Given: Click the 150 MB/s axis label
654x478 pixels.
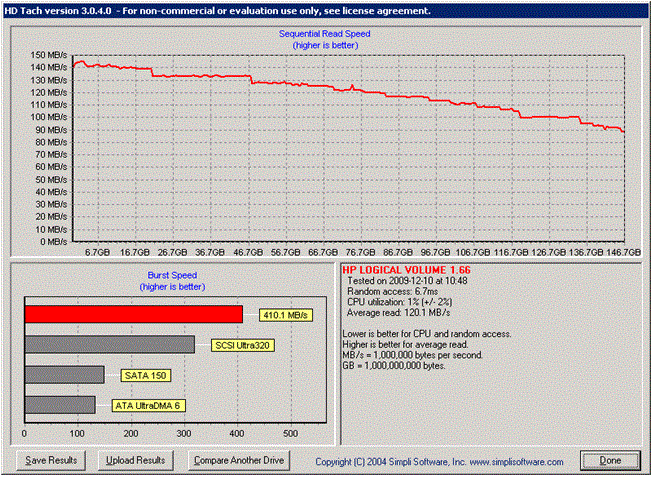Looking at the screenshot, I should coord(49,55).
